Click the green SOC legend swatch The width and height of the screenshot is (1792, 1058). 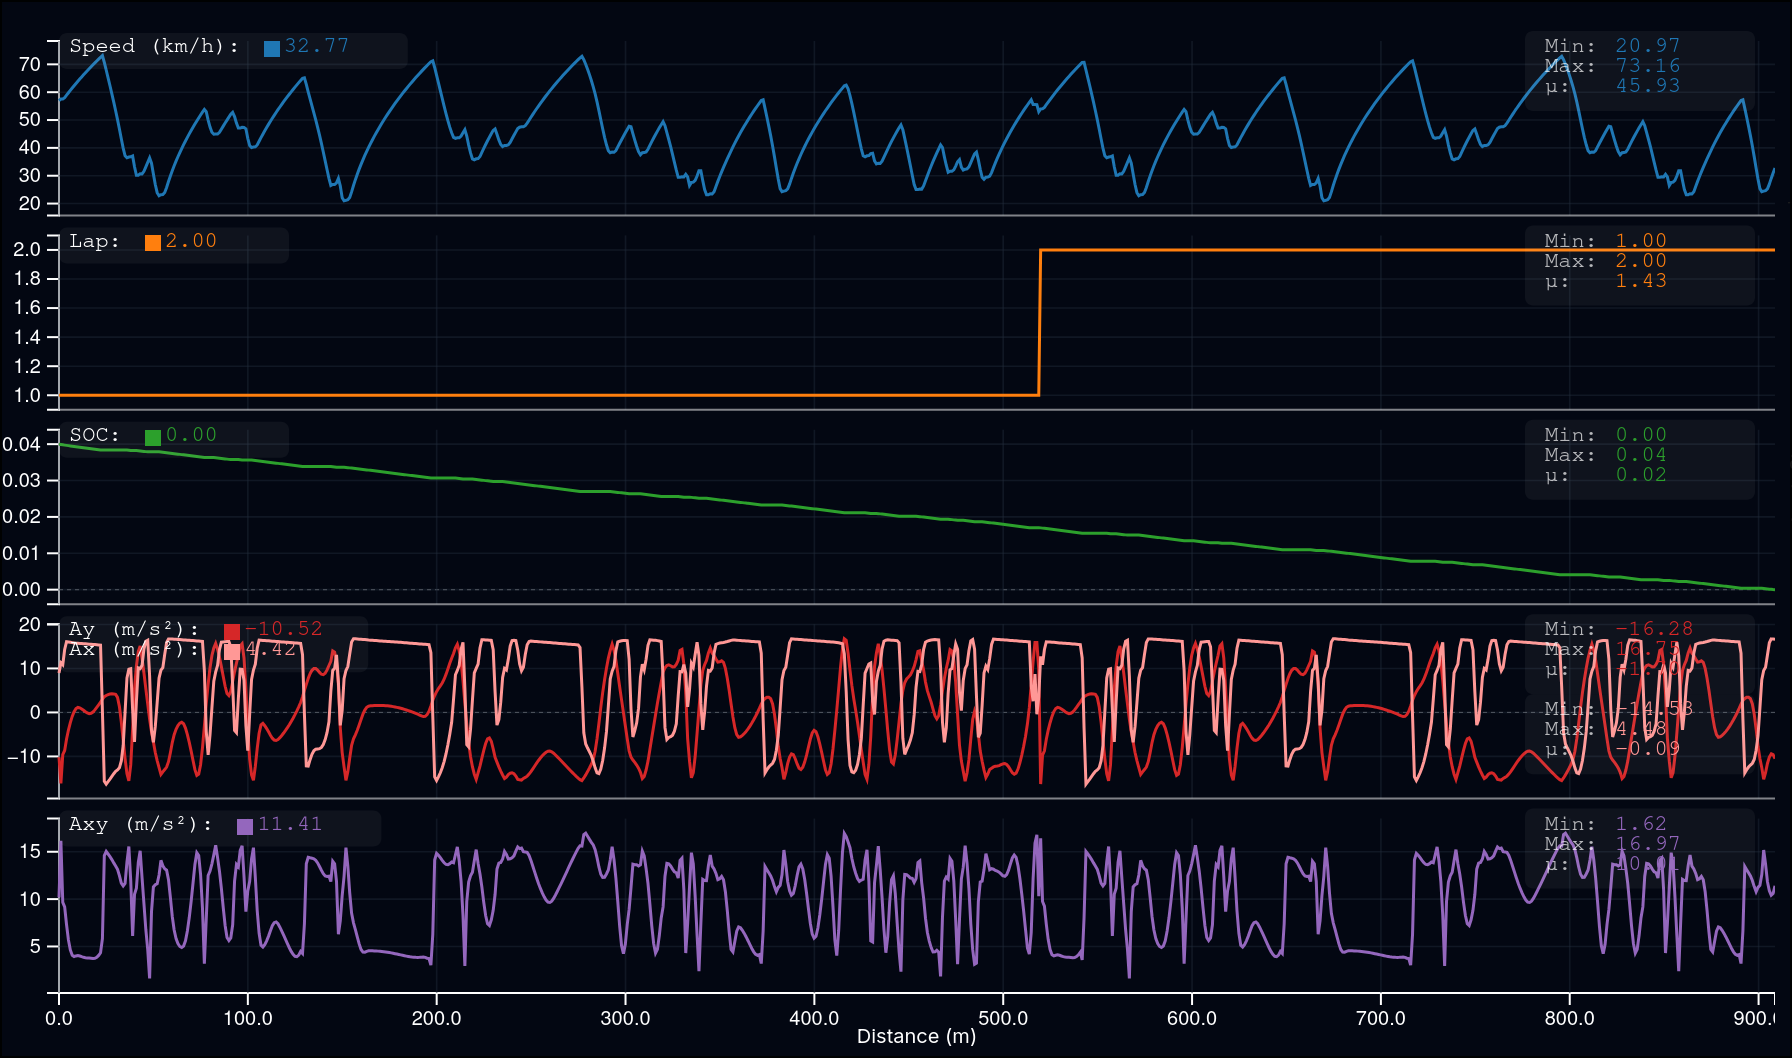point(153,437)
